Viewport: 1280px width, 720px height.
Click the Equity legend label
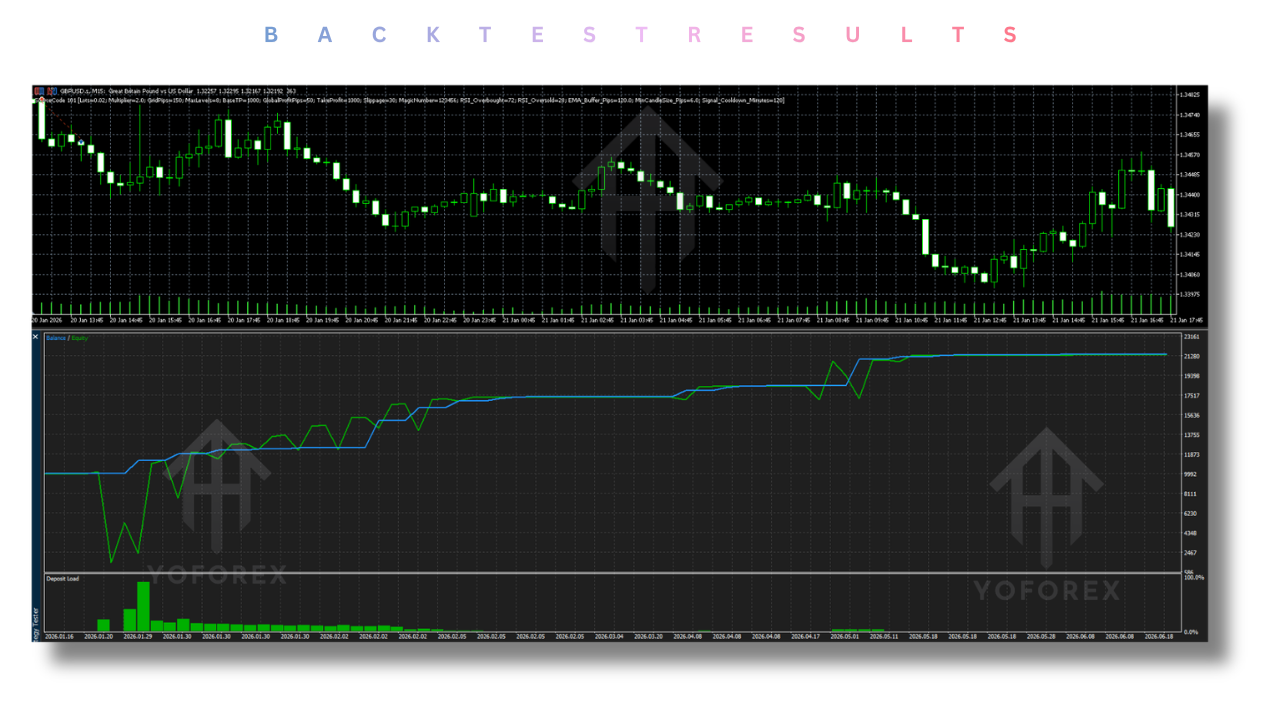point(80,338)
